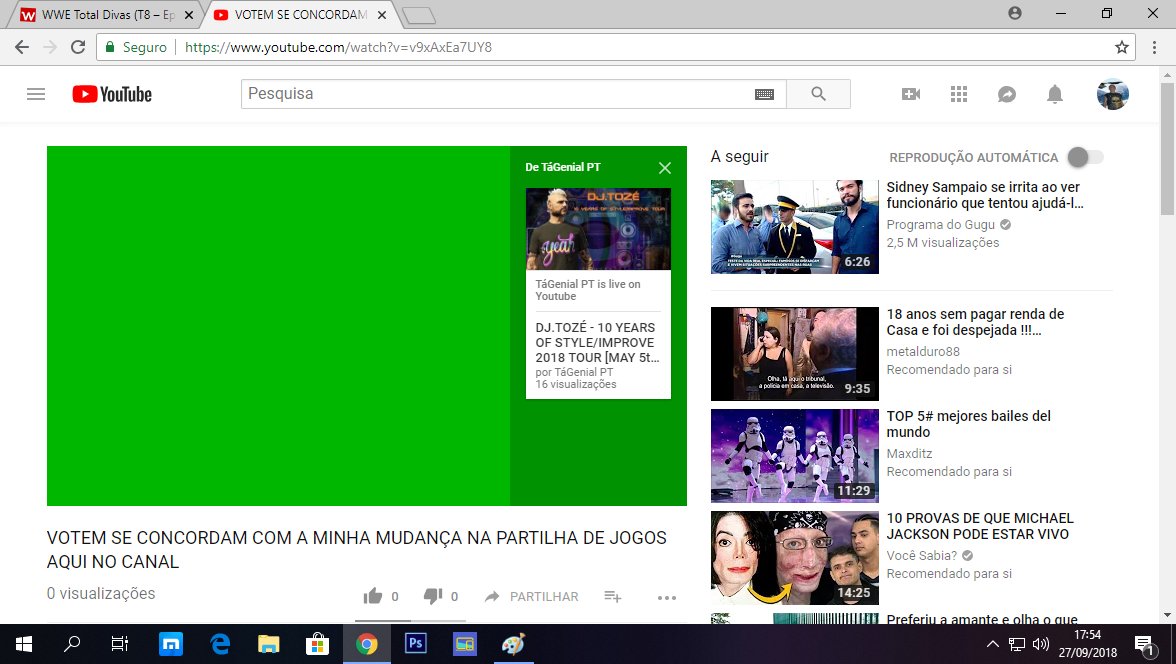Add video to playlist icon

(x=613, y=596)
